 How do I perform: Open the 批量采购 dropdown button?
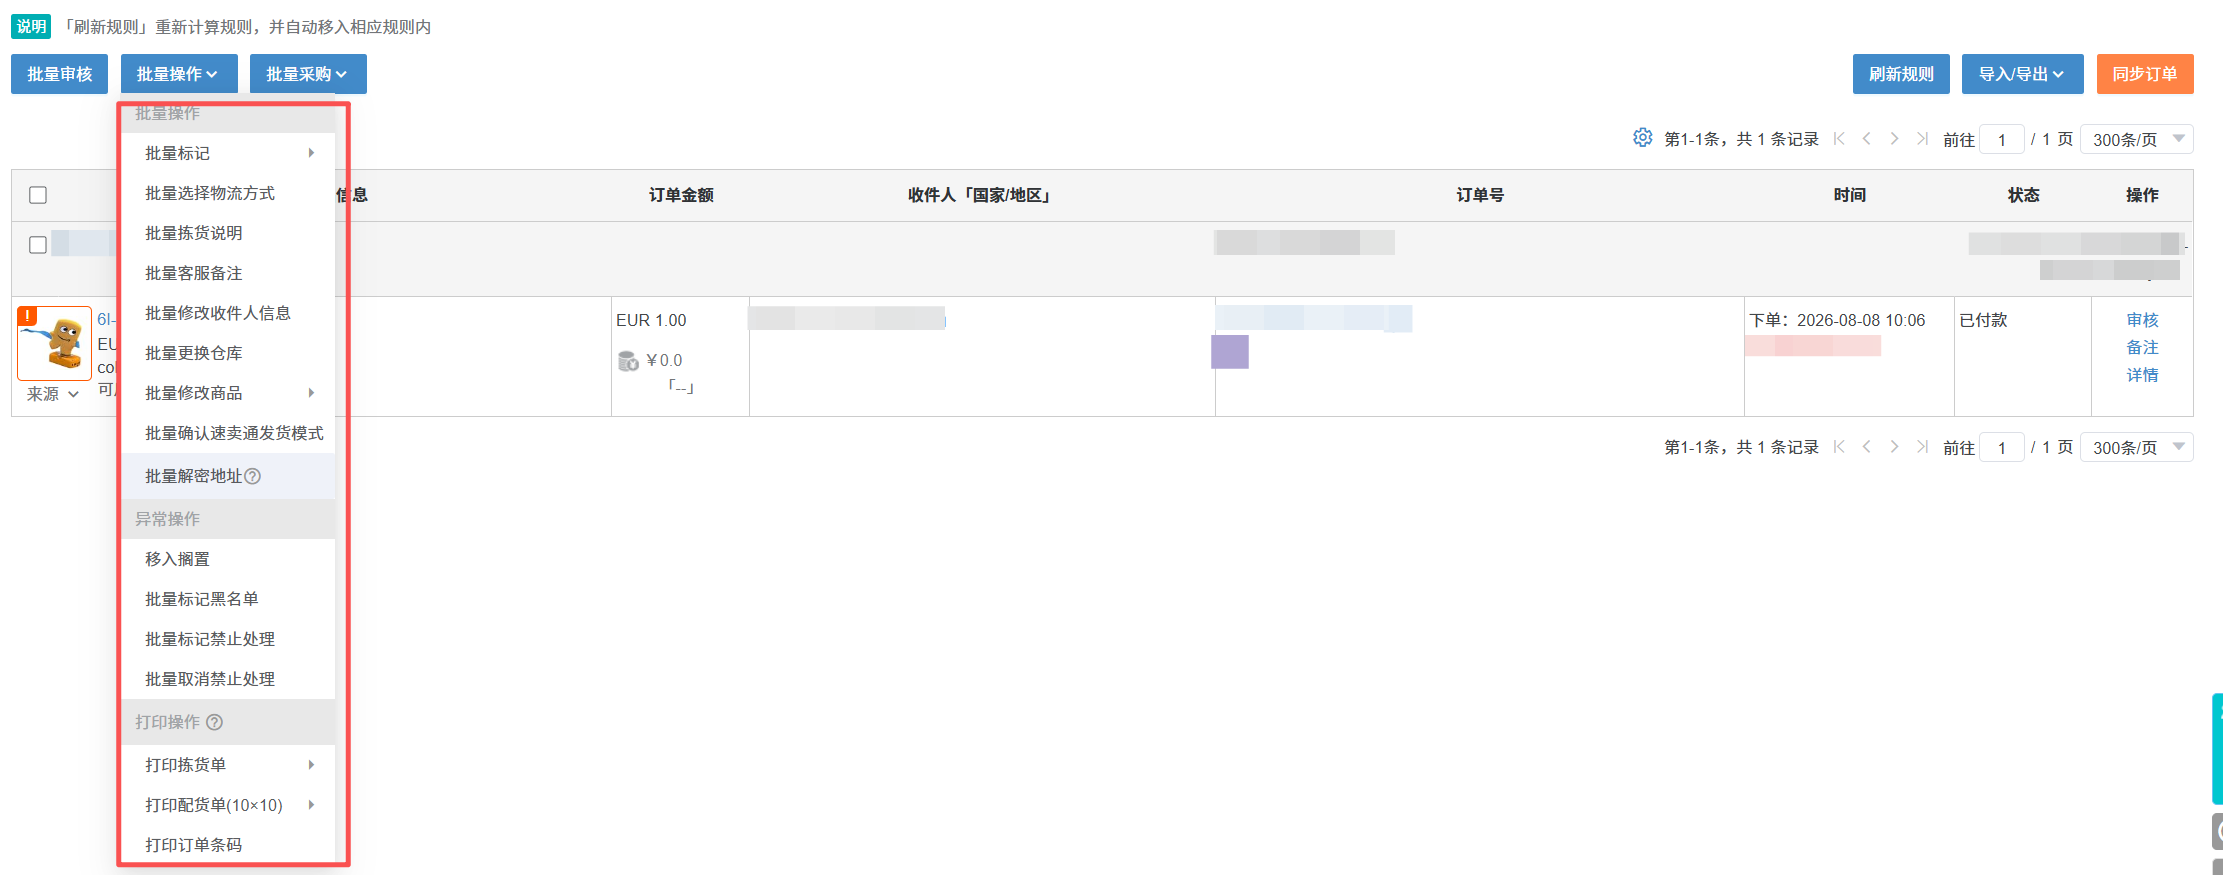click(x=308, y=74)
